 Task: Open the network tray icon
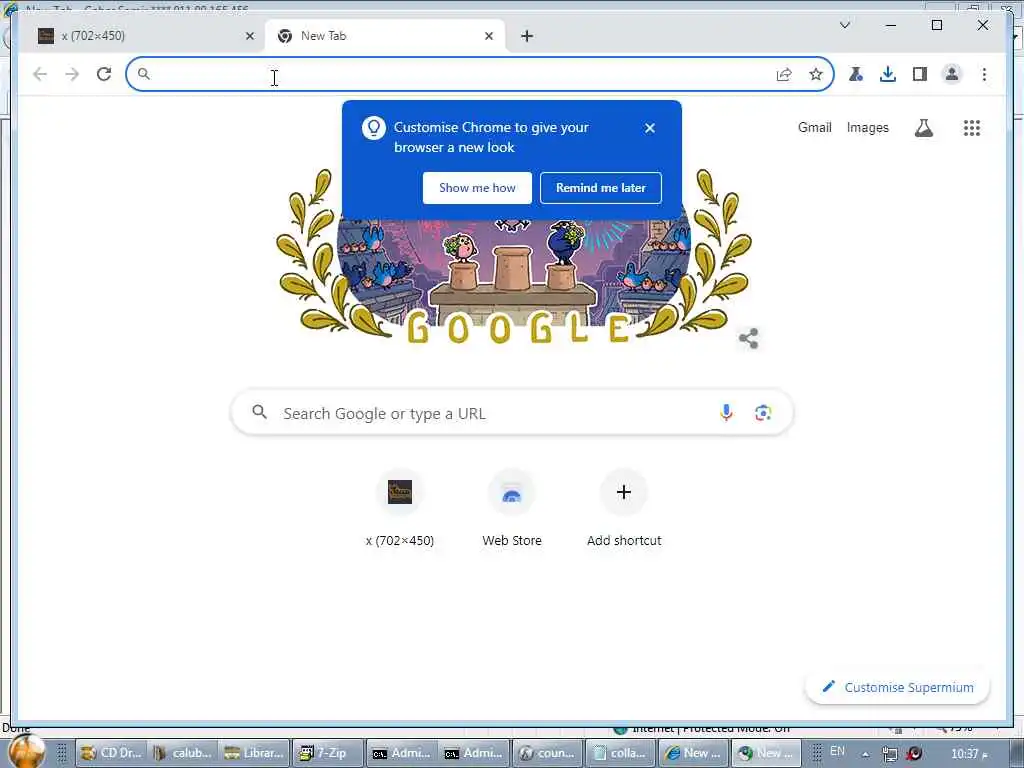(x=889, y=754)
